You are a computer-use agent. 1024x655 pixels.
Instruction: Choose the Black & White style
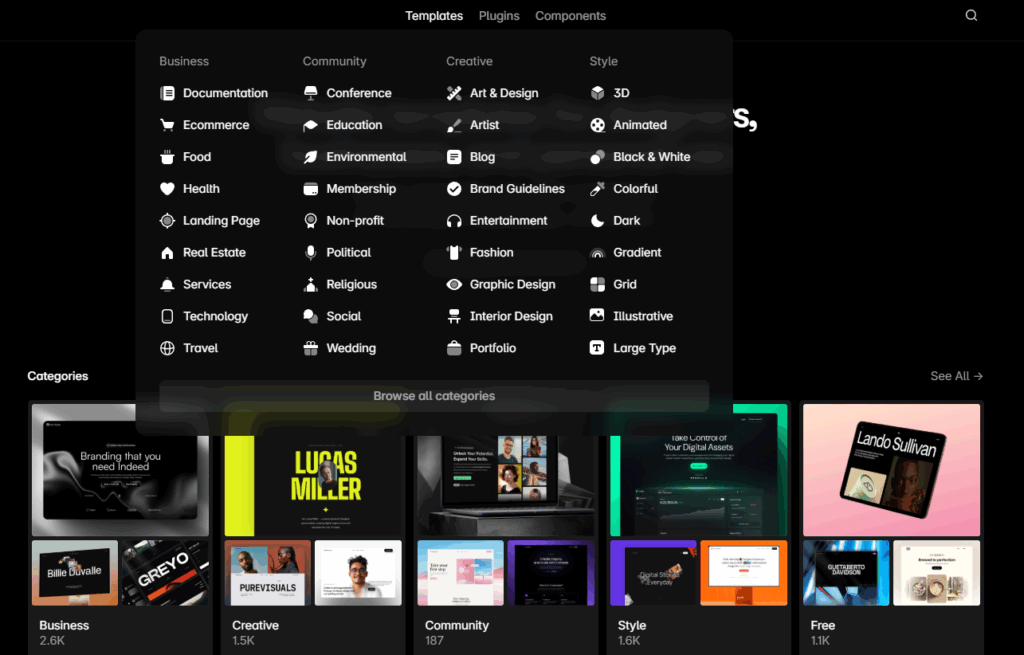click(x=651, y=157)
